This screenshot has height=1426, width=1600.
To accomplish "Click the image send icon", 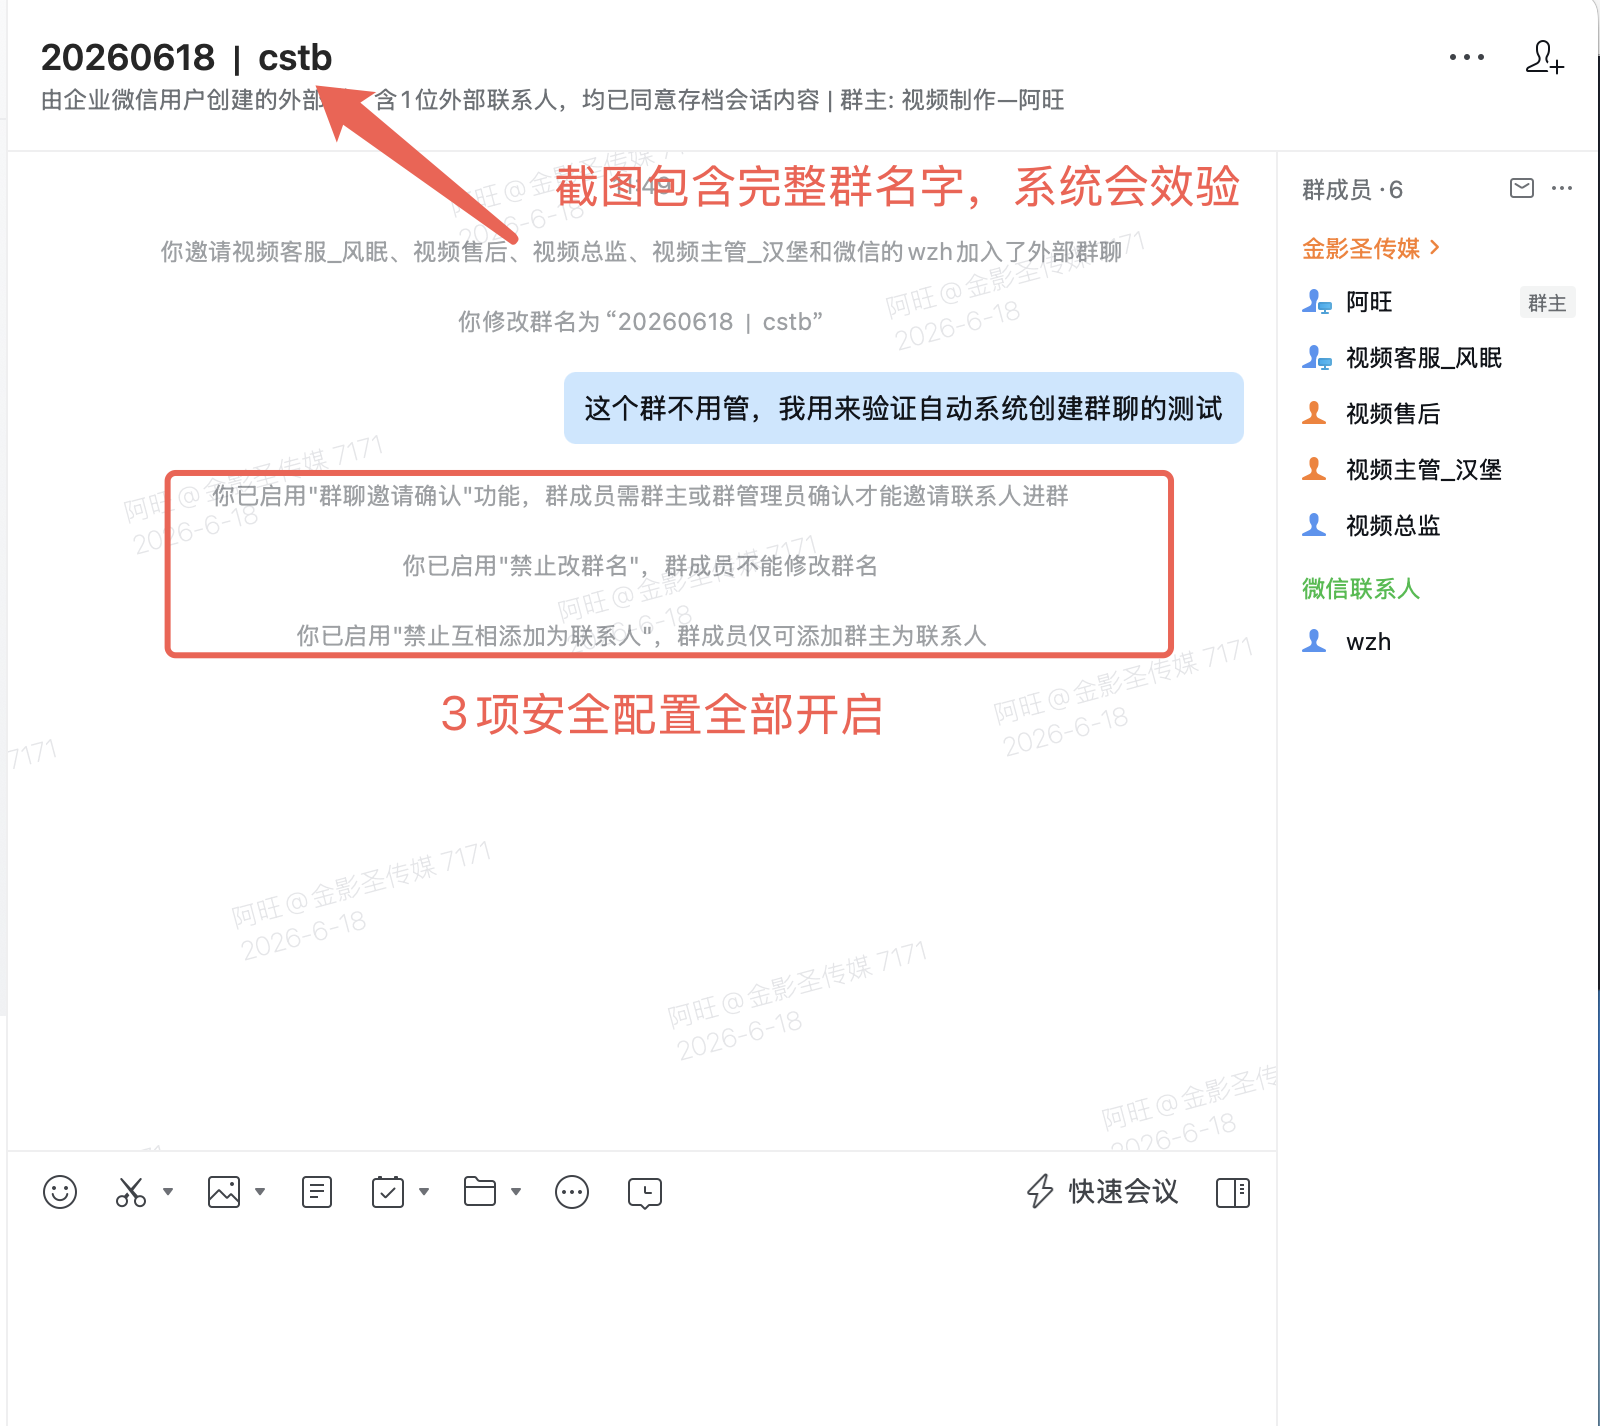I will pos(224,1192).
